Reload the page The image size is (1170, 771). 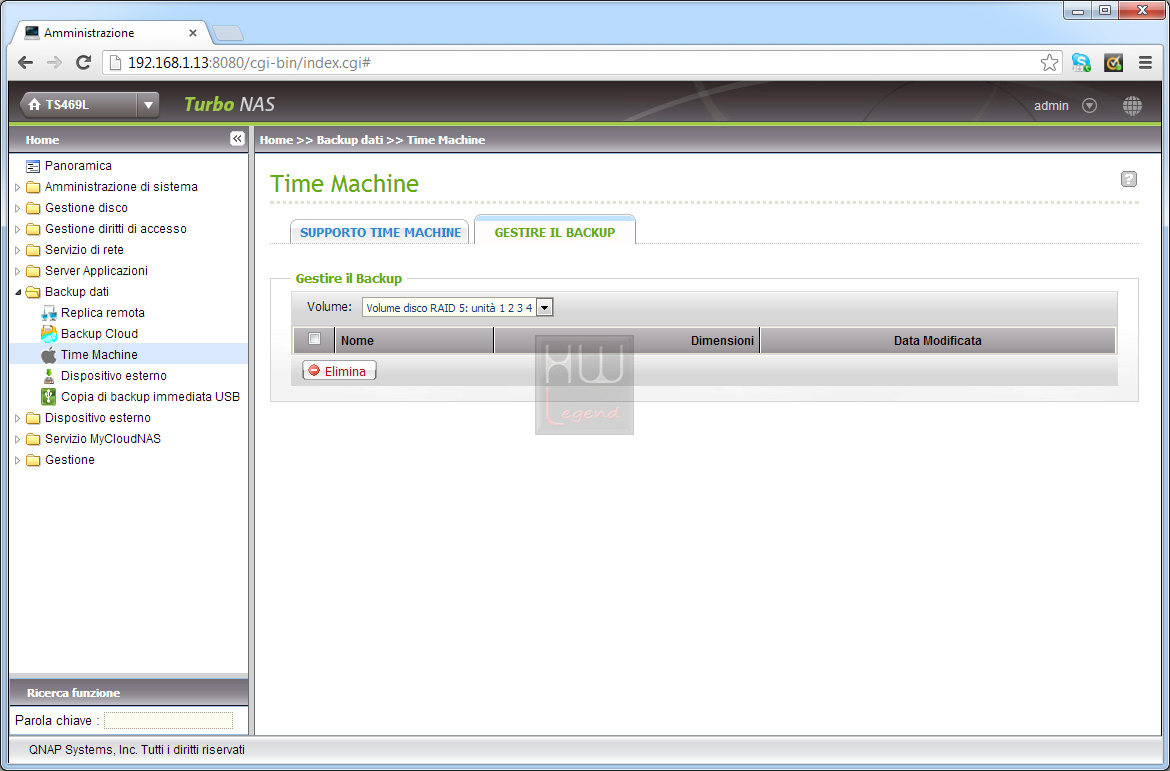tap(84, 63)
